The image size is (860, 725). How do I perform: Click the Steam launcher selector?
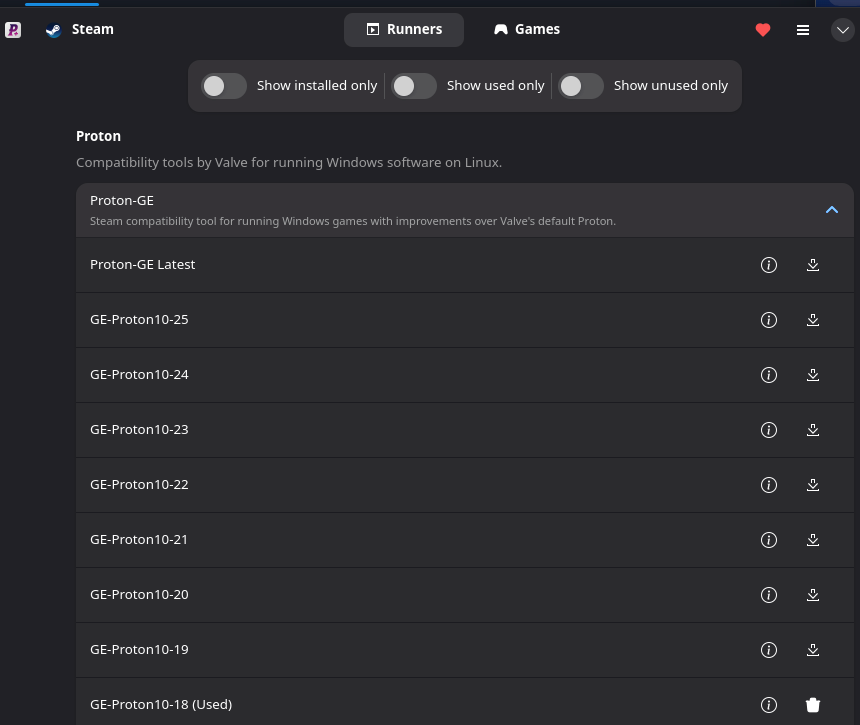80,30
